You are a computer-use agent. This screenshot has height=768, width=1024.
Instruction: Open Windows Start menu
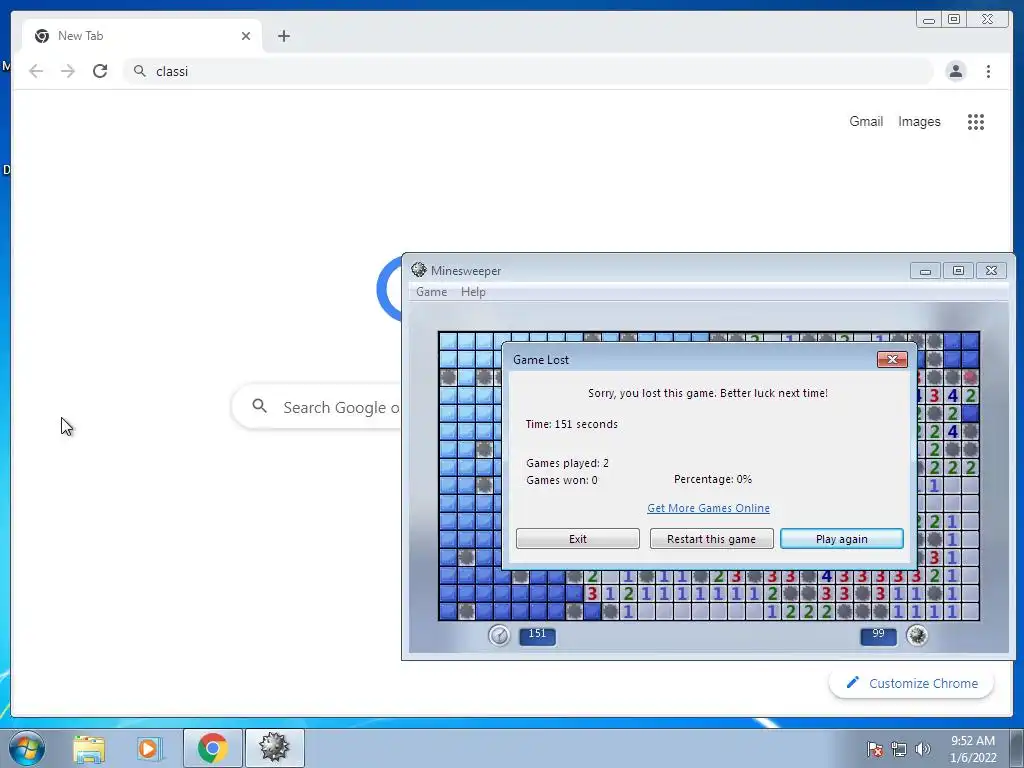(26, 748)
